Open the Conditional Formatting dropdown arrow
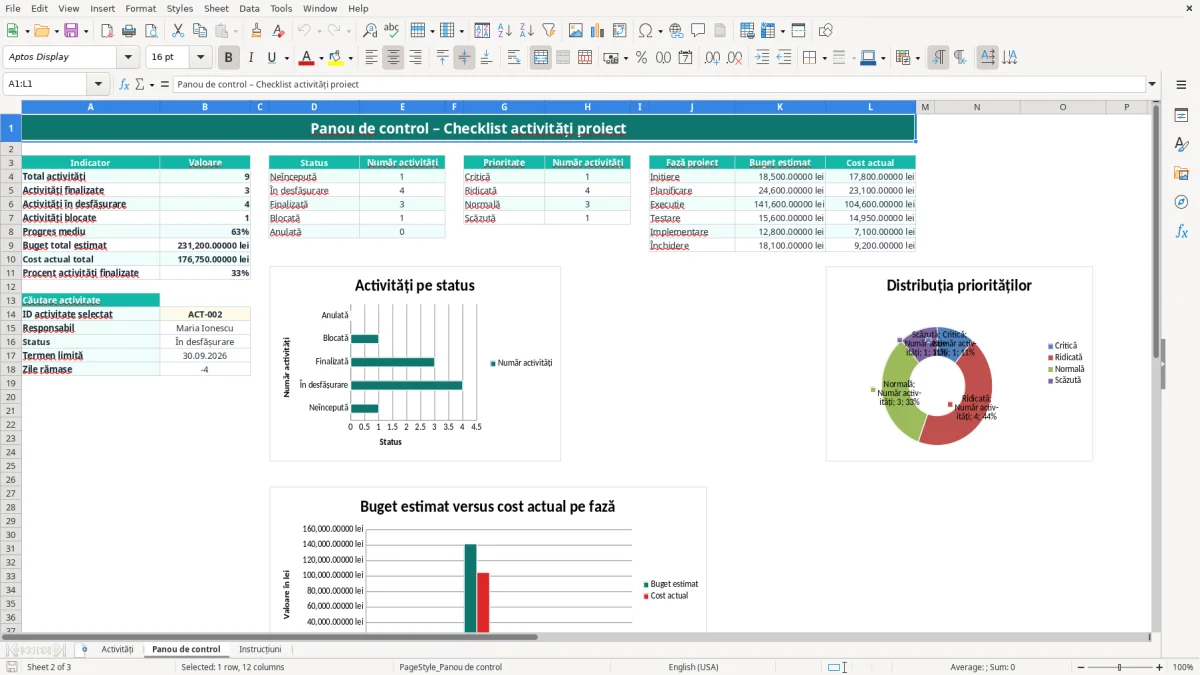Viewport: 1200px width, 675px height. tap(917, 58)
